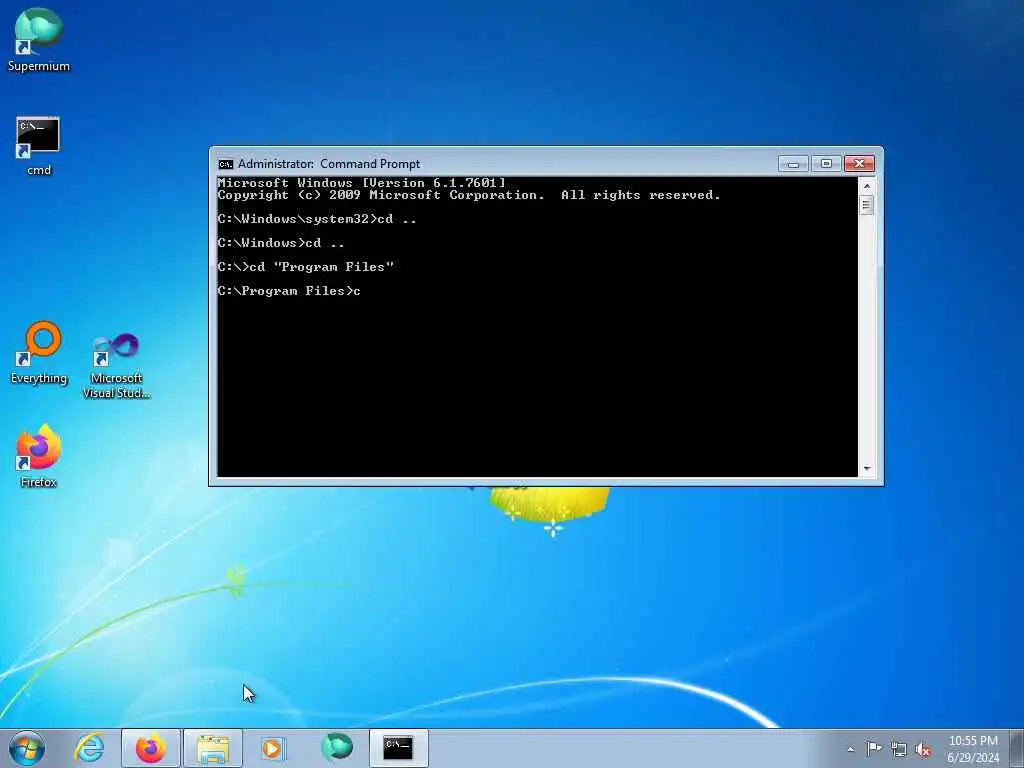Click the cd "Program Files" command line
1024x768 pixels.
(306, 266)
